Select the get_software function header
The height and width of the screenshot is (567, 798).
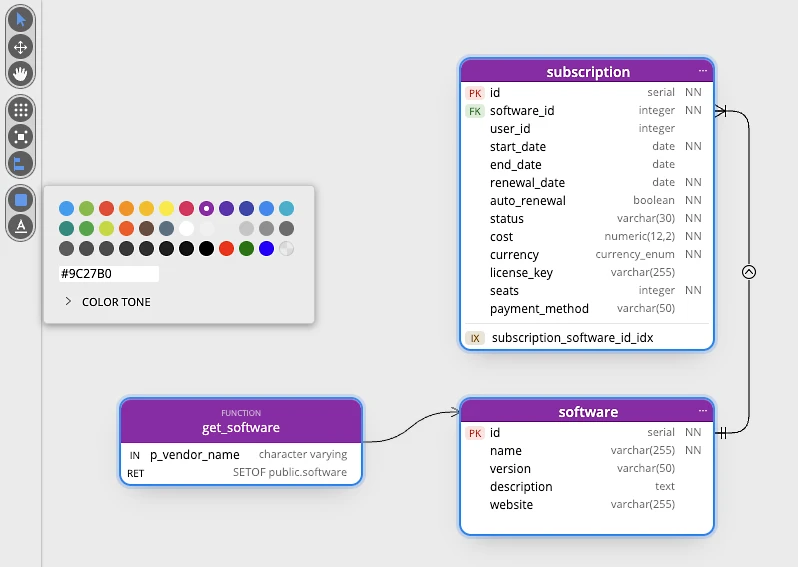241,421
